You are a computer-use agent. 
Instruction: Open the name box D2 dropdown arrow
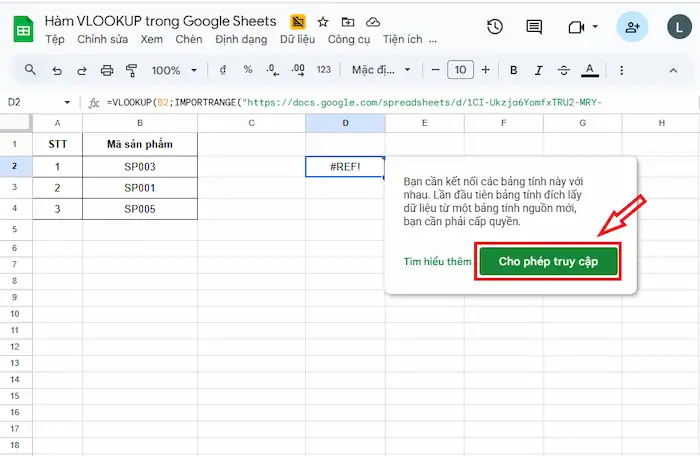point(67,102)
